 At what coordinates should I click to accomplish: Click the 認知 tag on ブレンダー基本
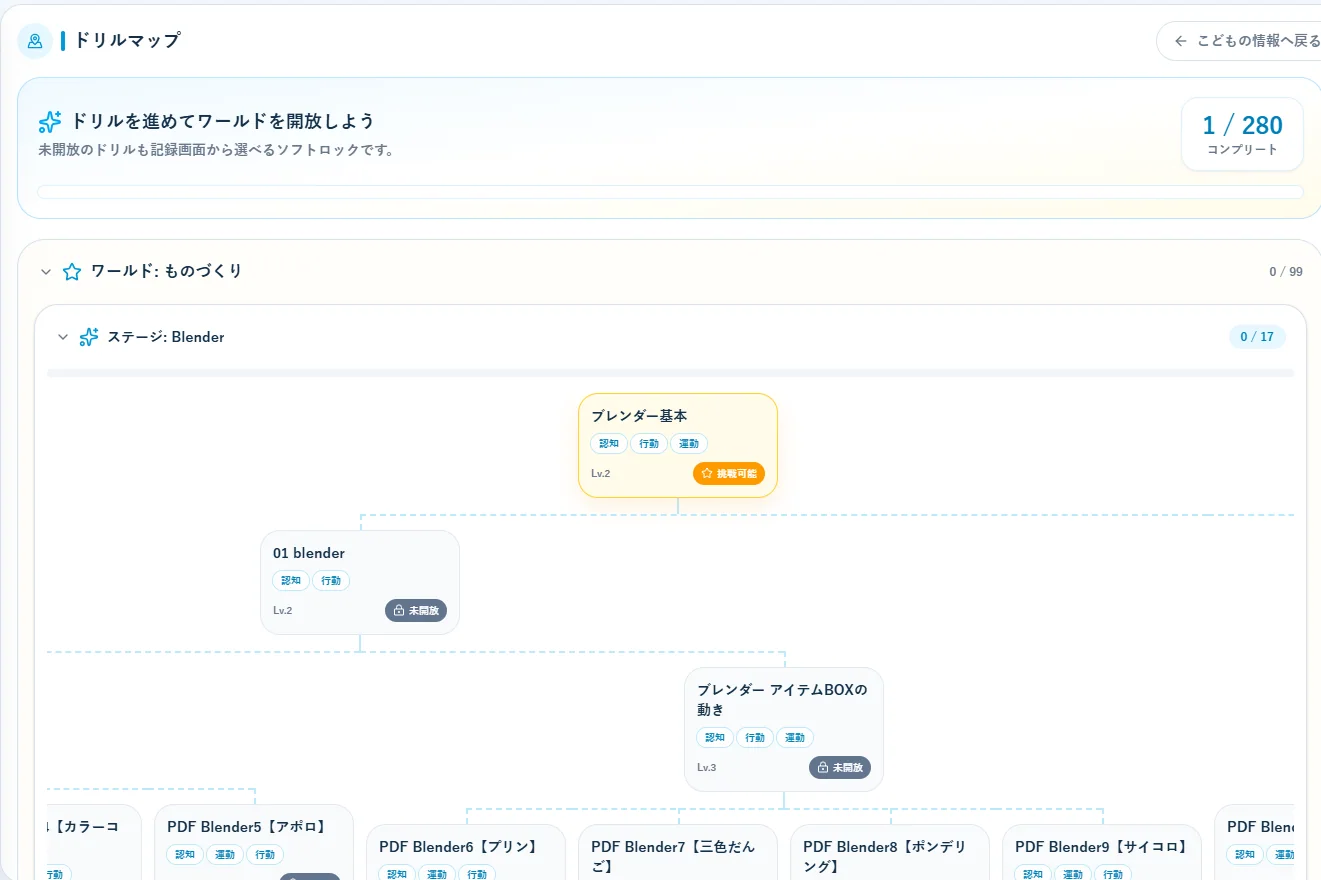609,443
